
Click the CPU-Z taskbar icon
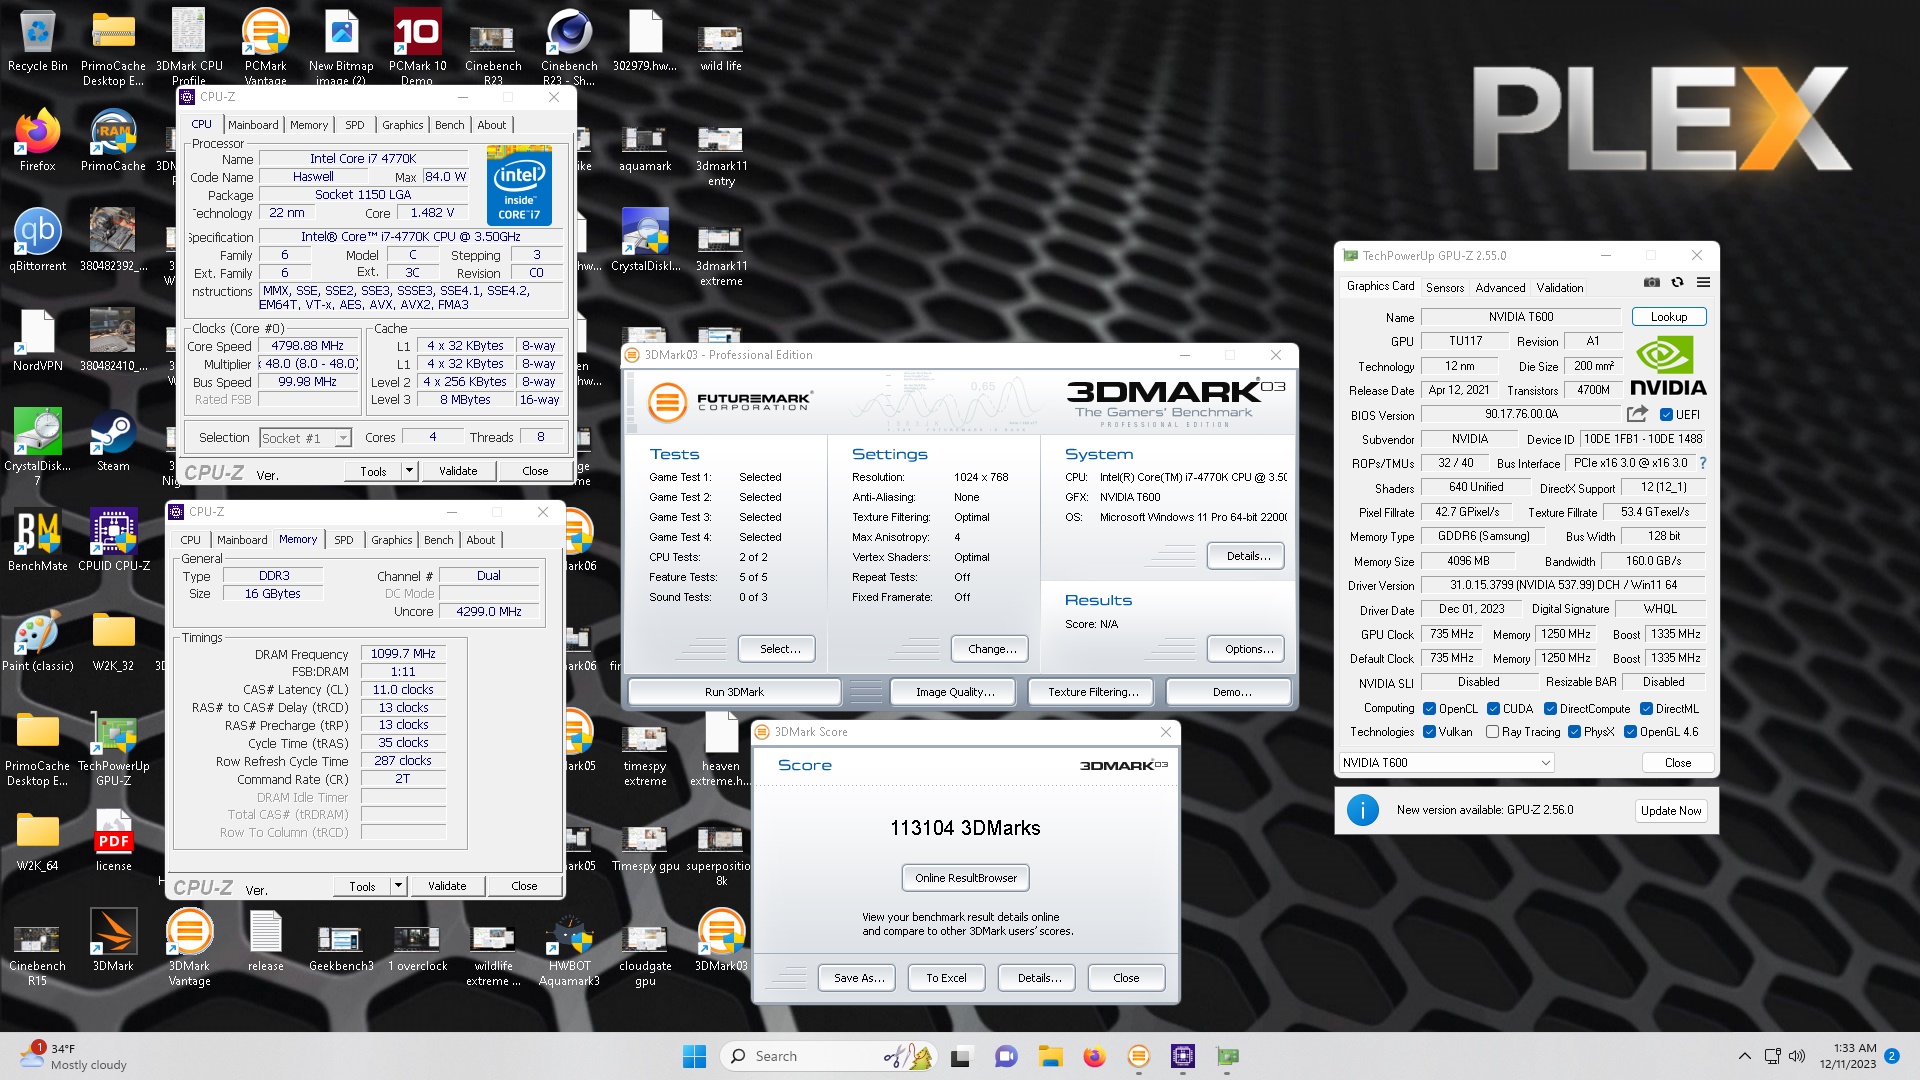[1183, 1056]
